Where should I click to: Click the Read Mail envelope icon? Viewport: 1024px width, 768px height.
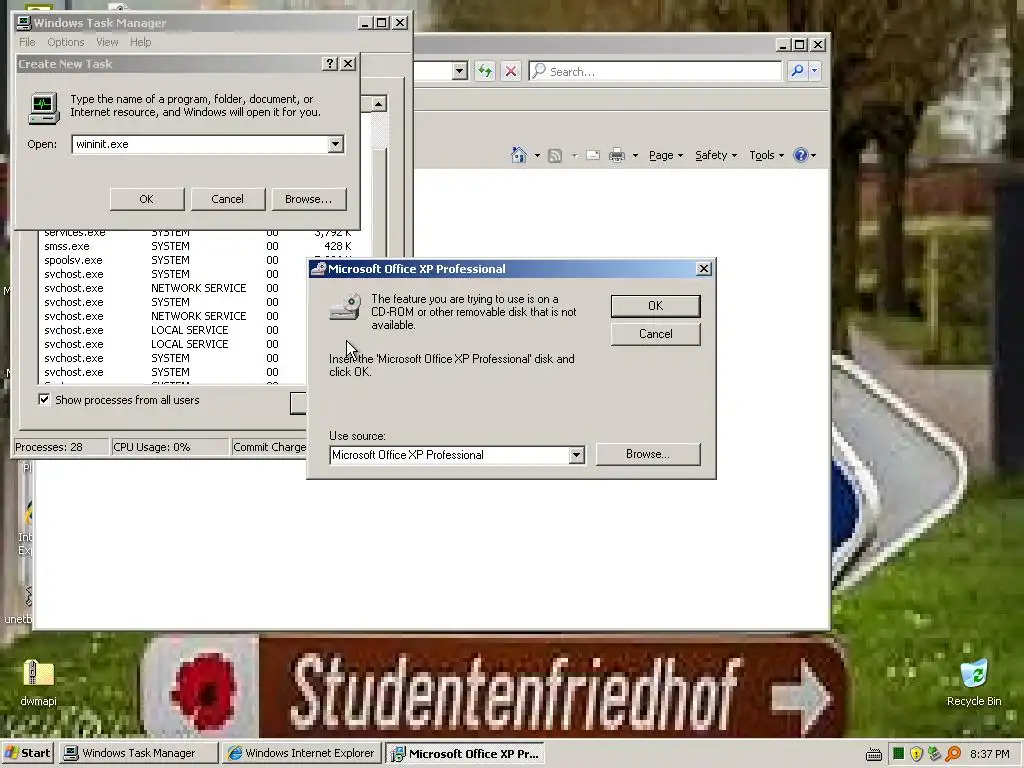pyautogui.click(x=593, y=155)
